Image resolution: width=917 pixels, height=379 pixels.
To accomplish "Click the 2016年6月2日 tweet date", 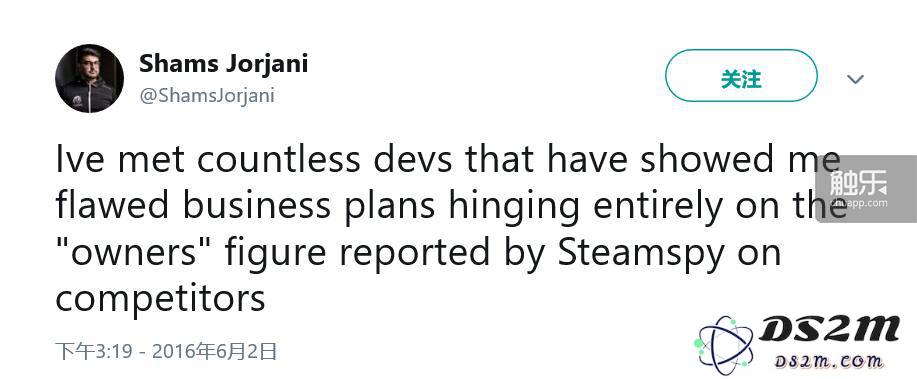I will pyautogui.click(x=215, y=351).
